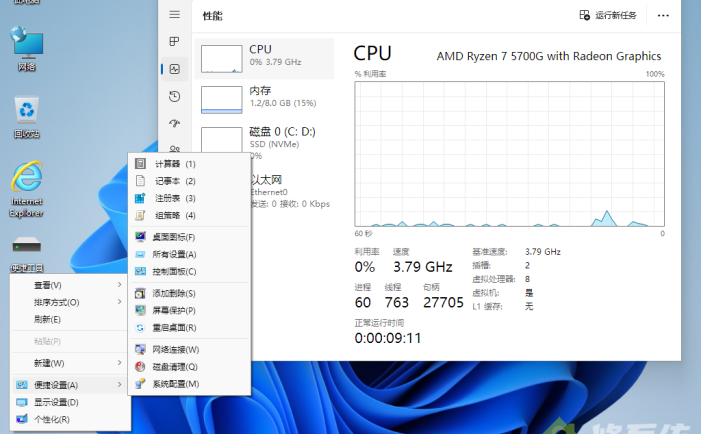Viewport: 701px width, 434px height.
Task: Click the network connections icon
Action: [x=140, y=349]
